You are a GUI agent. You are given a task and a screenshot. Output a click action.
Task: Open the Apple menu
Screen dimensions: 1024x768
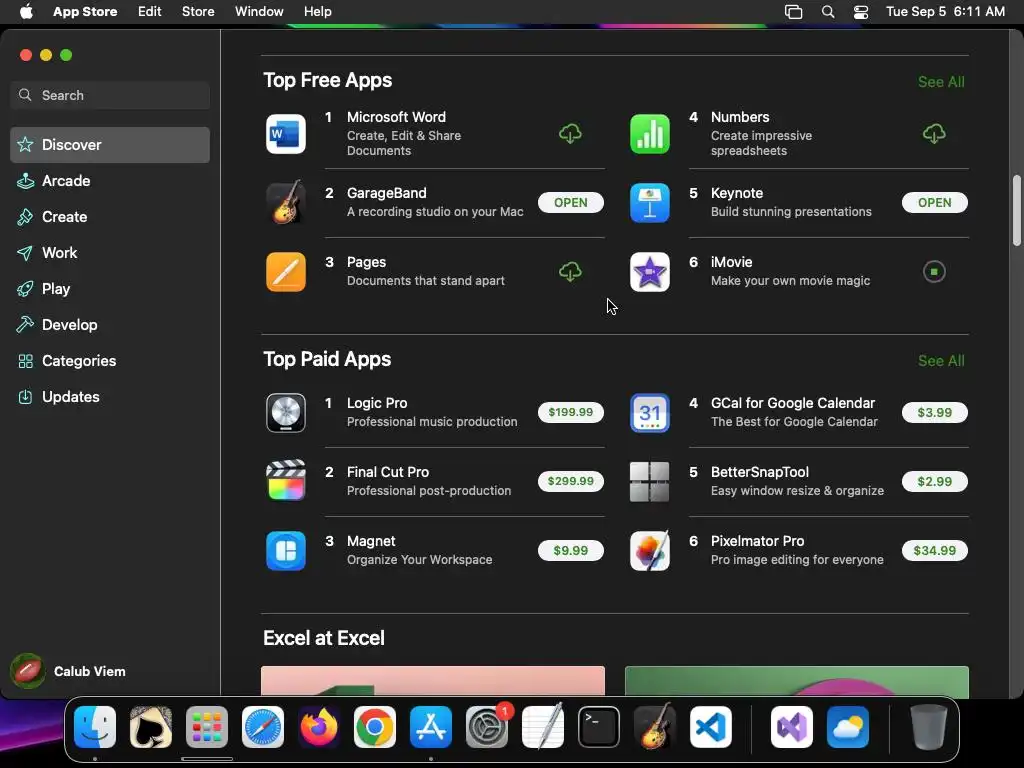coord(26,12)
